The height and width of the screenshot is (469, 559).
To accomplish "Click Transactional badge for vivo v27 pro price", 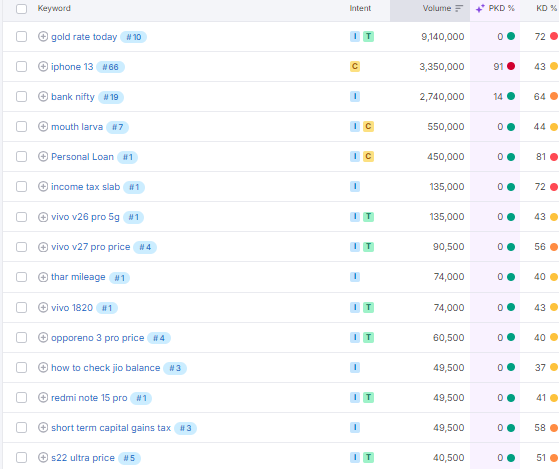I will coord(368,247).
